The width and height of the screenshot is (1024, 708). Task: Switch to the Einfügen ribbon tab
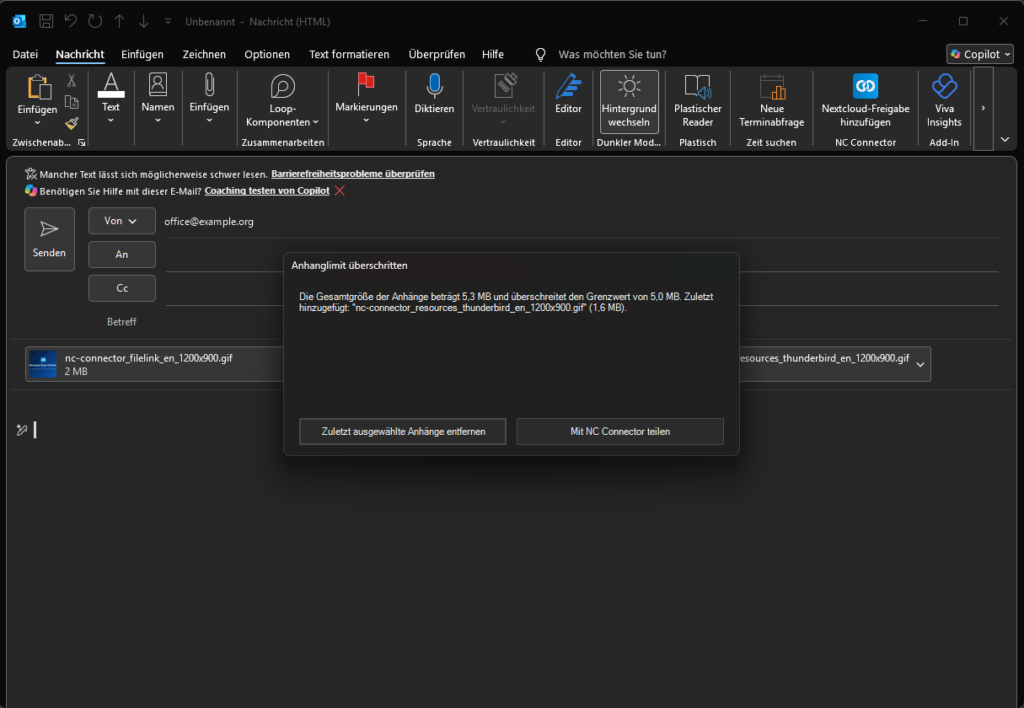click(142, 54)
